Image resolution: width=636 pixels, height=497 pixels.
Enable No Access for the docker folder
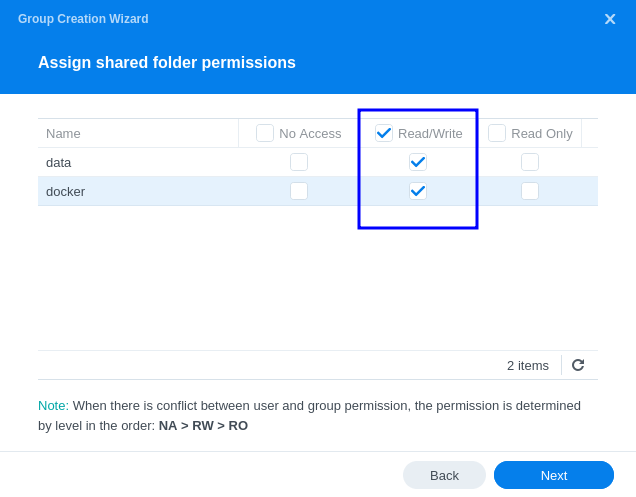click(x=299, y=191)
